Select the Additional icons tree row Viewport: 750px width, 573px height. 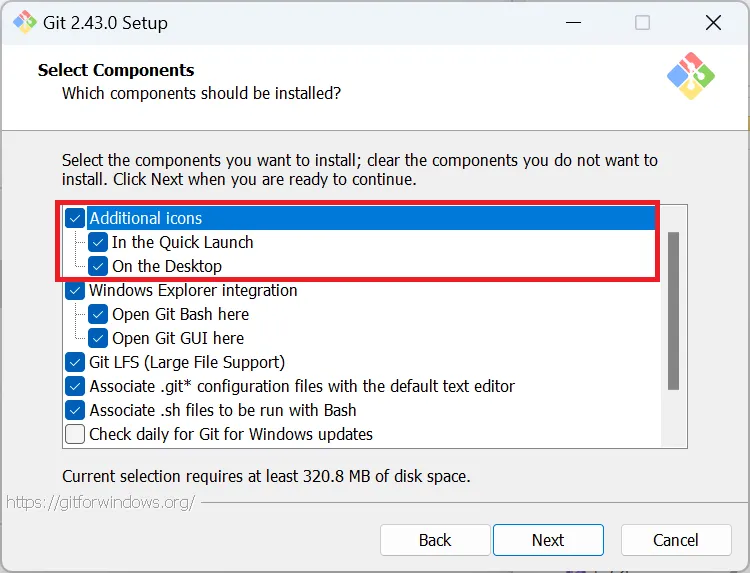[360, 218]
